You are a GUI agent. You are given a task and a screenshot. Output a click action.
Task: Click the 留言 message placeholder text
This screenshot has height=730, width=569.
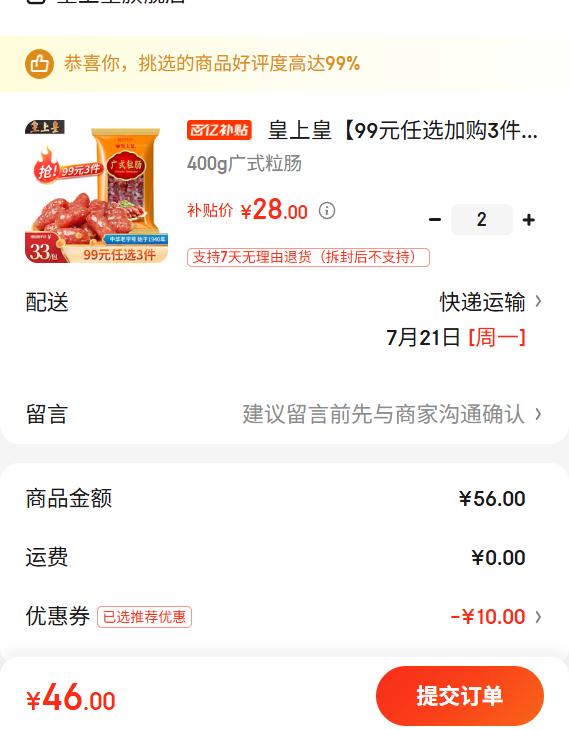point(384,414)
